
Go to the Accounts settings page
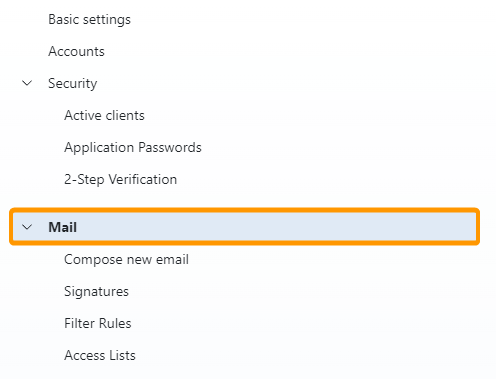point(76,51)
